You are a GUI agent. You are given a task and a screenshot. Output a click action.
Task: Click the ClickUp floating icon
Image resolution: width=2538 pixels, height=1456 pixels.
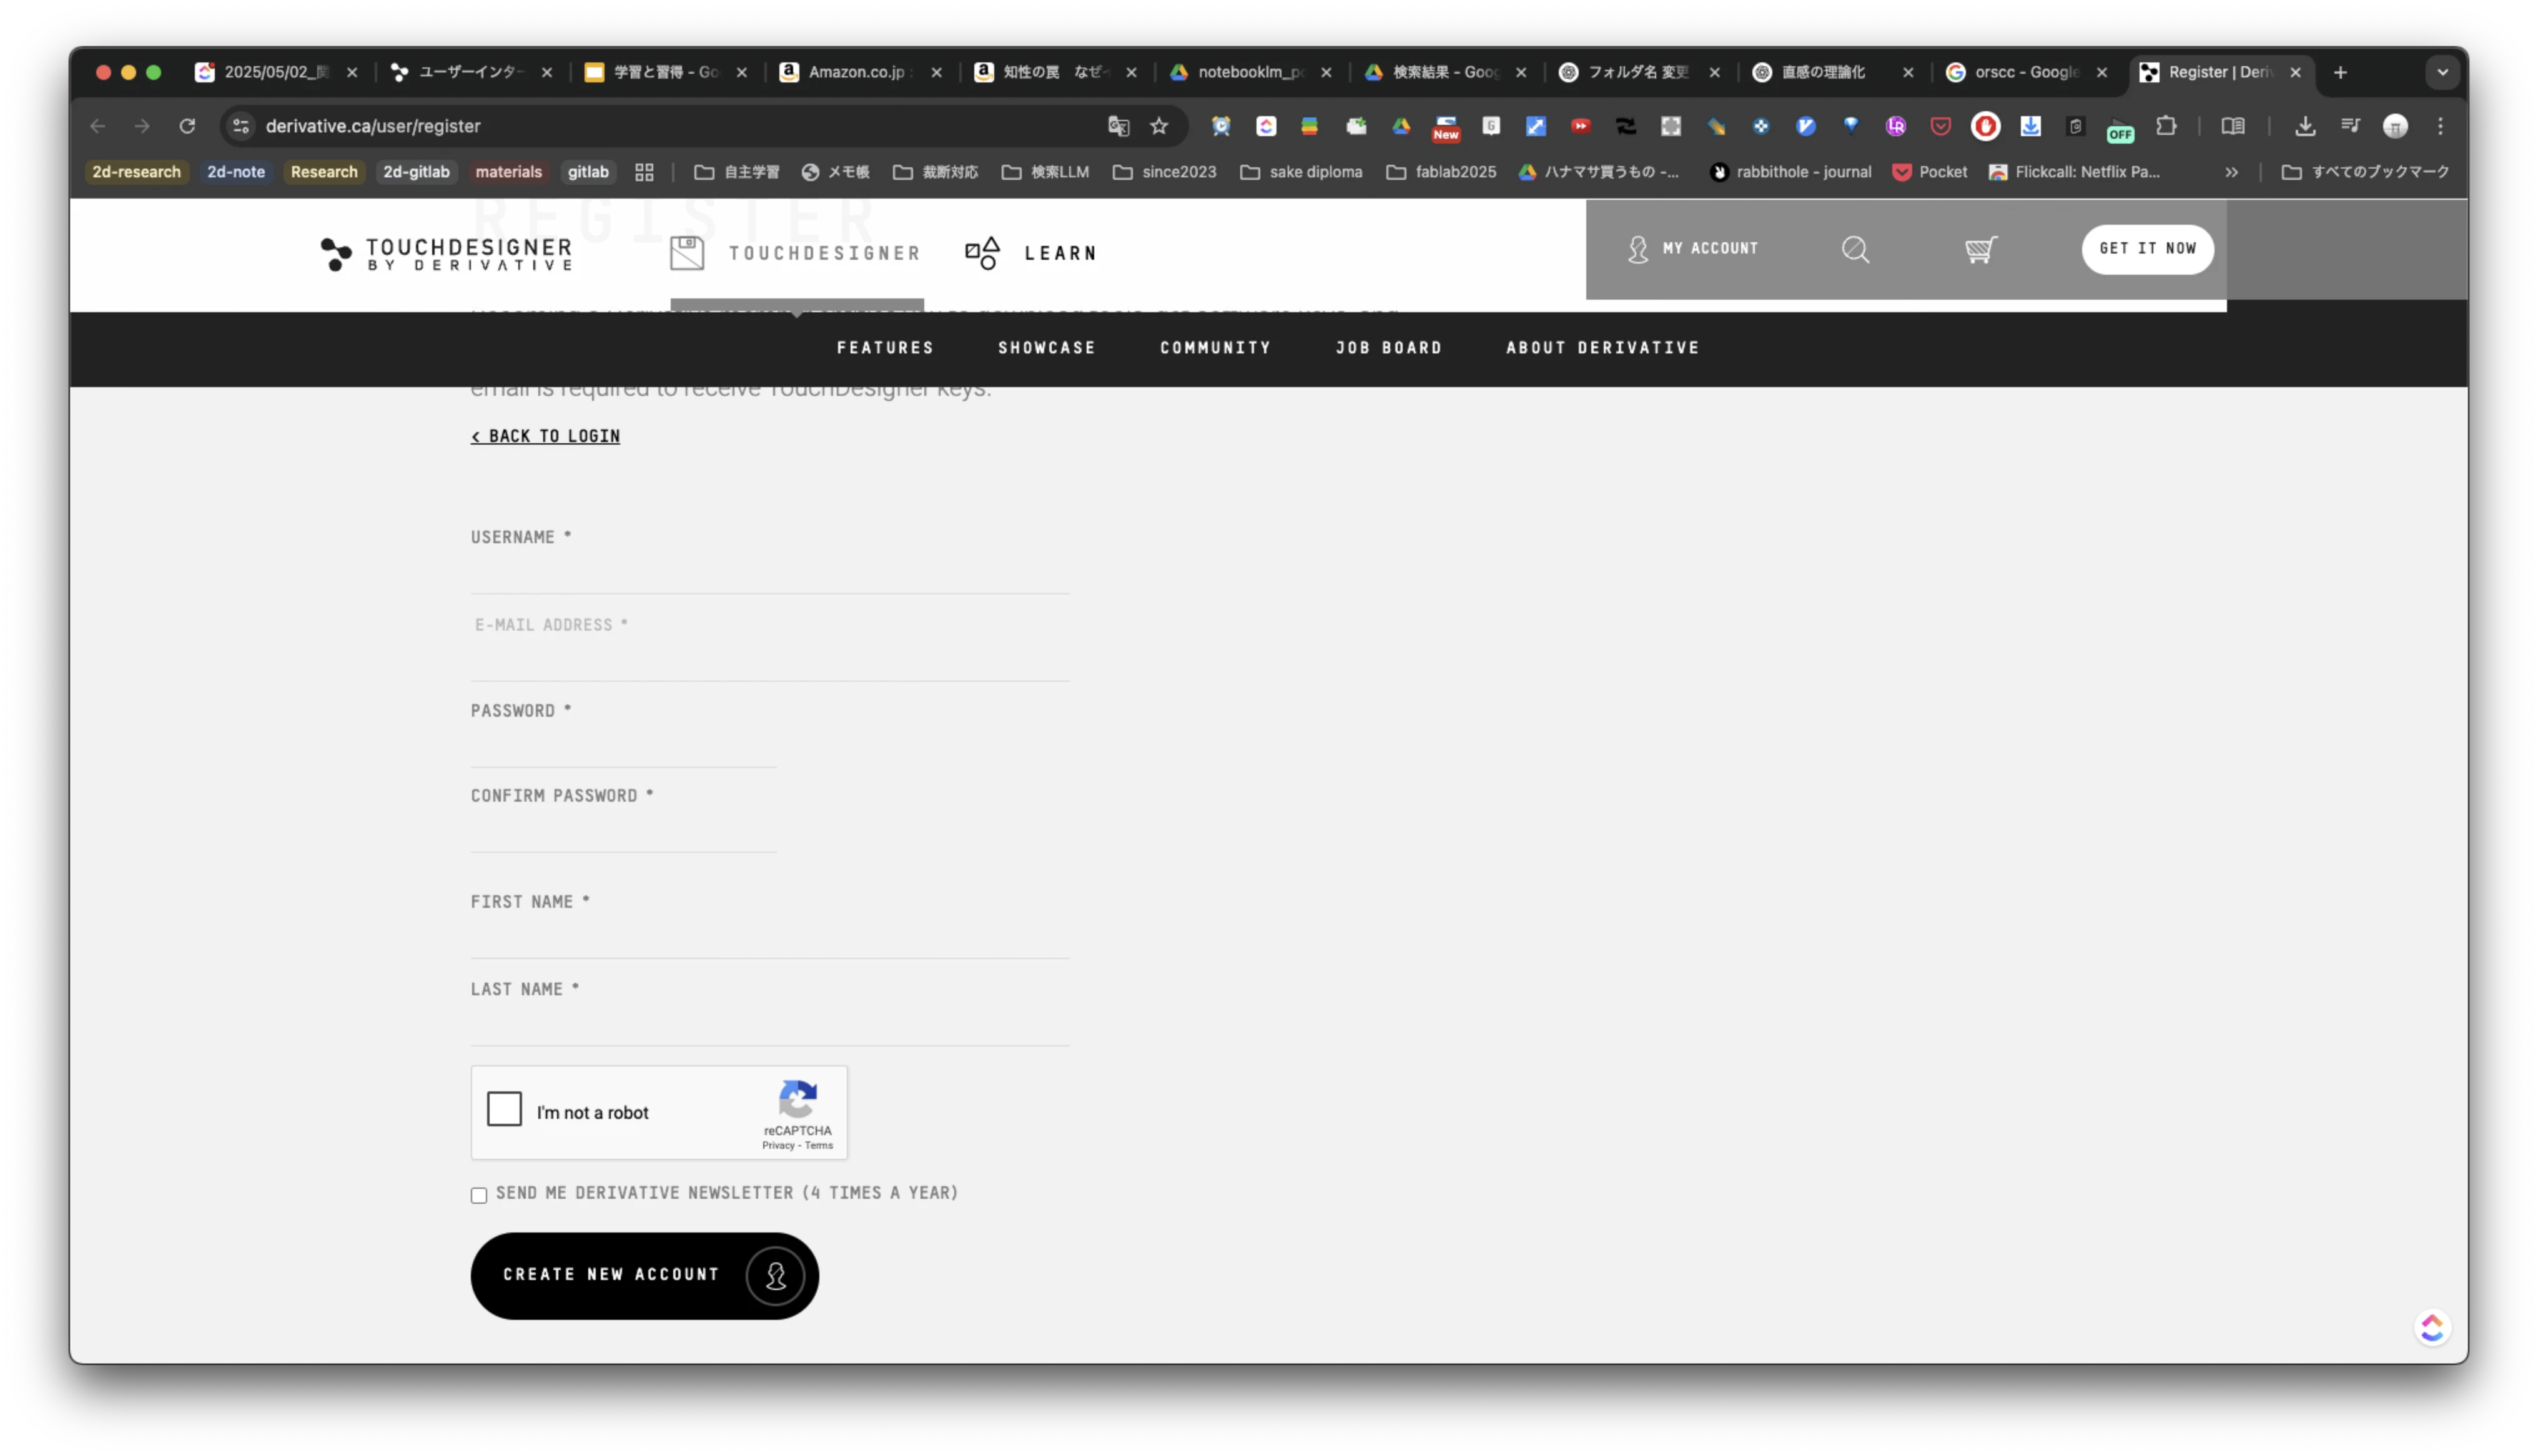[x=2431, y=1327]
